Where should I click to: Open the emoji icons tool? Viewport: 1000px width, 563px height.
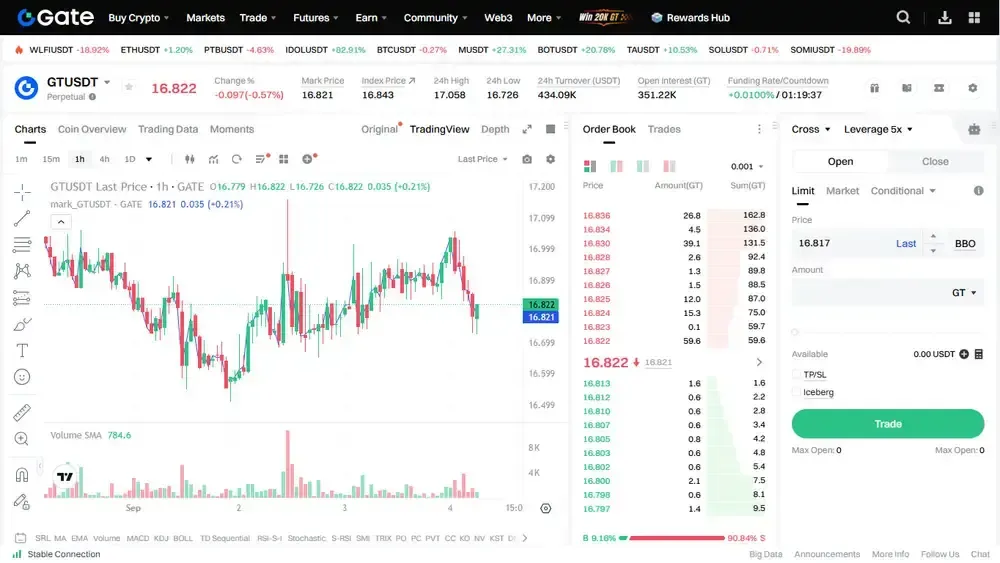click(x=22, y=377)
